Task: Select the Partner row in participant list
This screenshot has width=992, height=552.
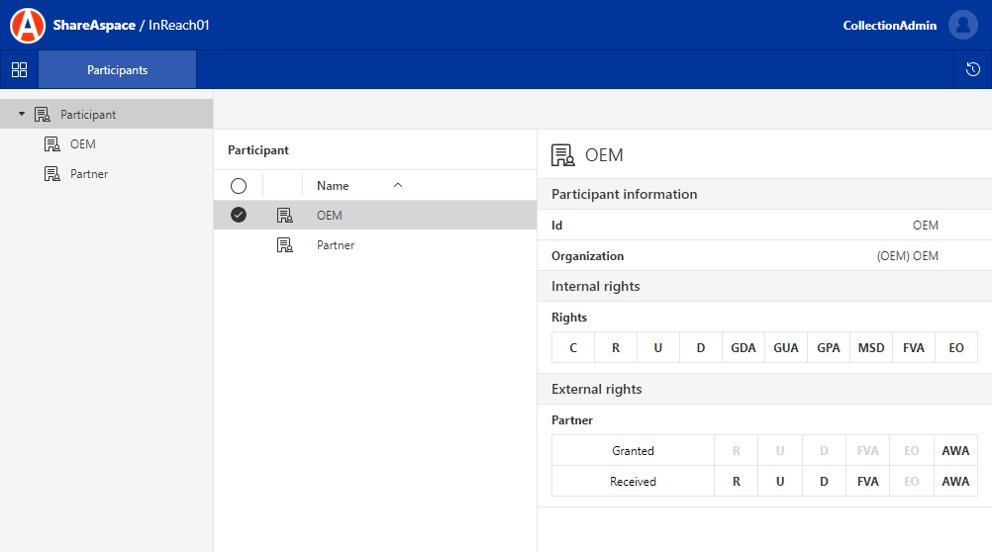Action: [336, 245]
